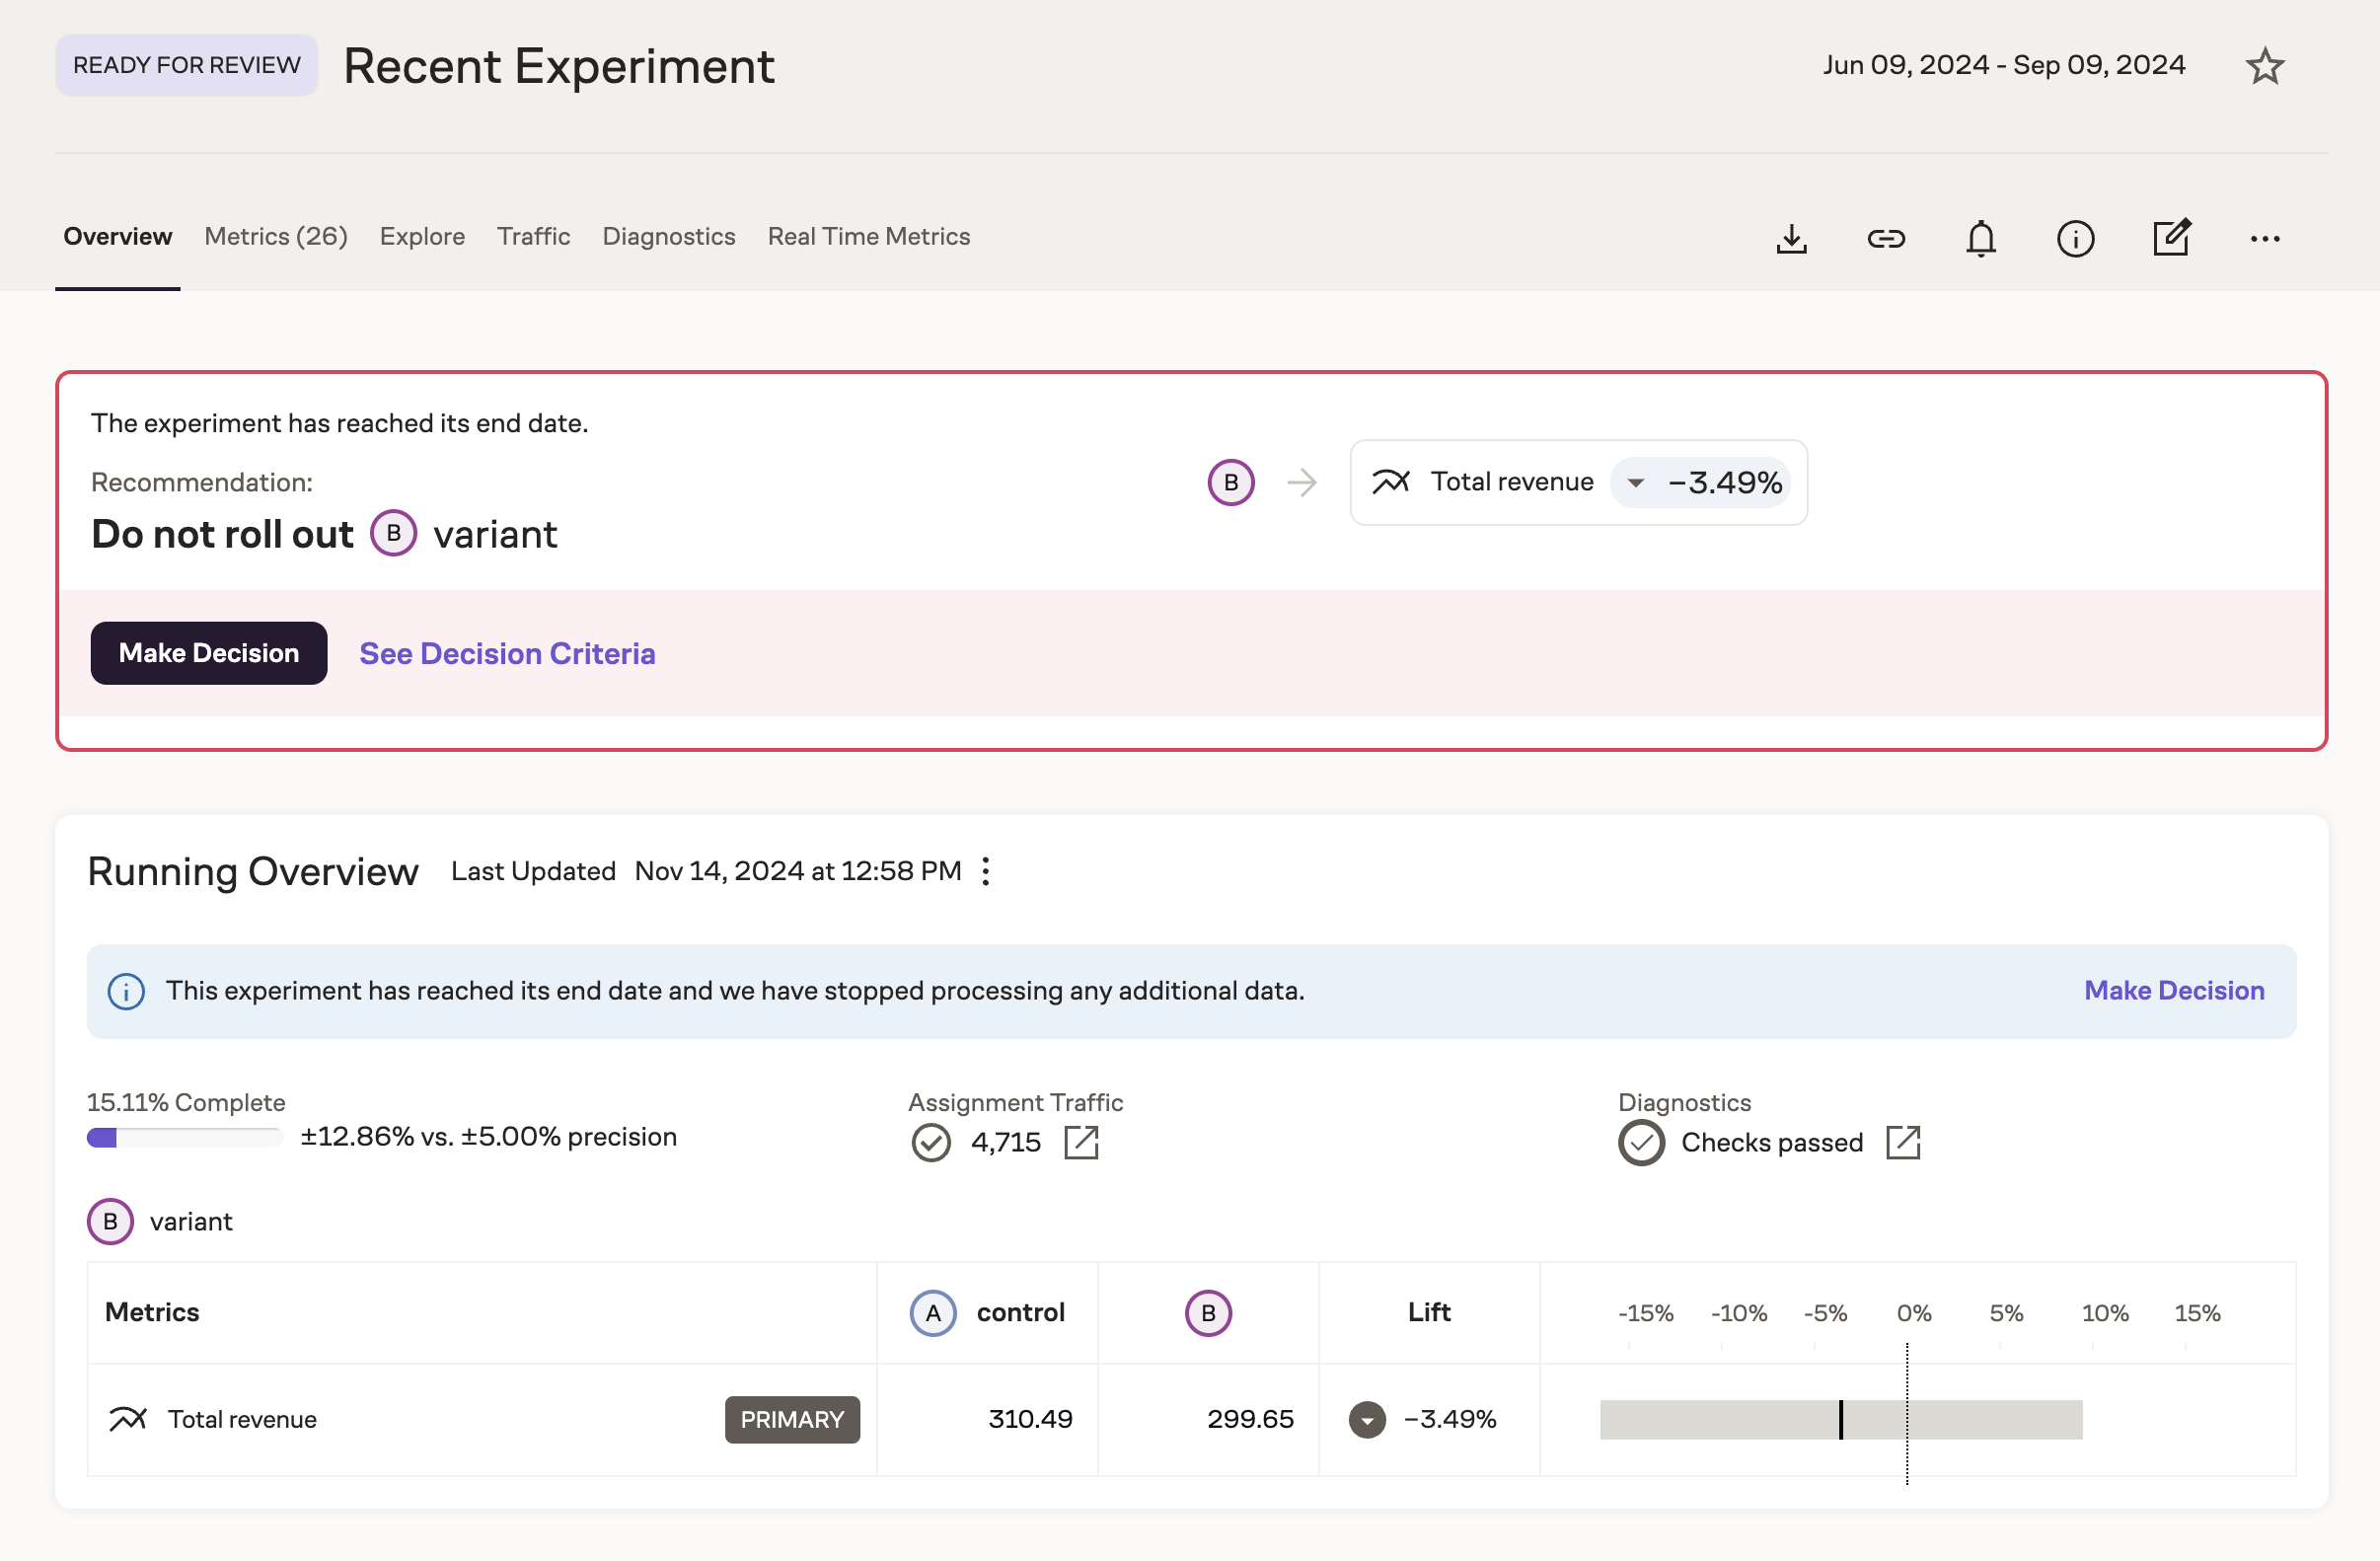
Task: Click the info circle icon
Action: pyautogui.click(x=2075, y=237)
